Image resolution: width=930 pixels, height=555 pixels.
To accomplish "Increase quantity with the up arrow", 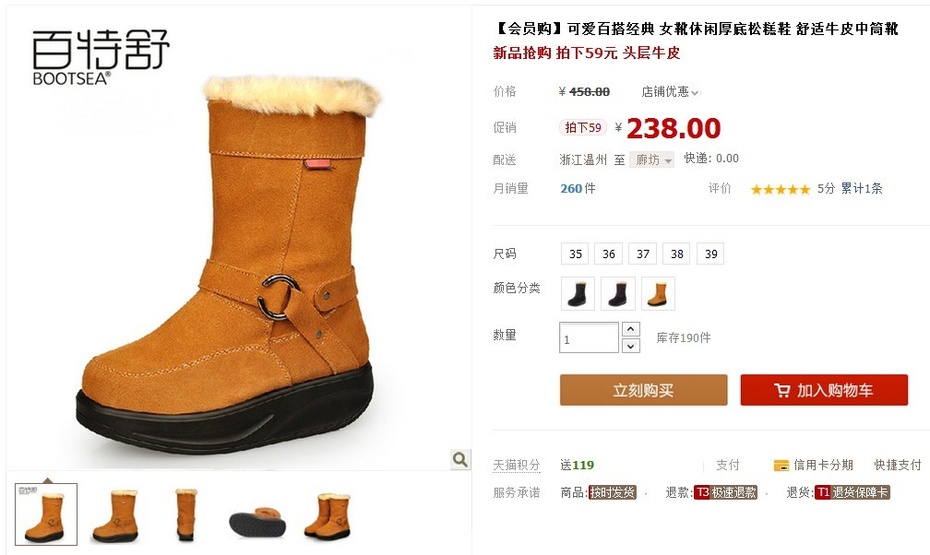I will coord(630,329).
